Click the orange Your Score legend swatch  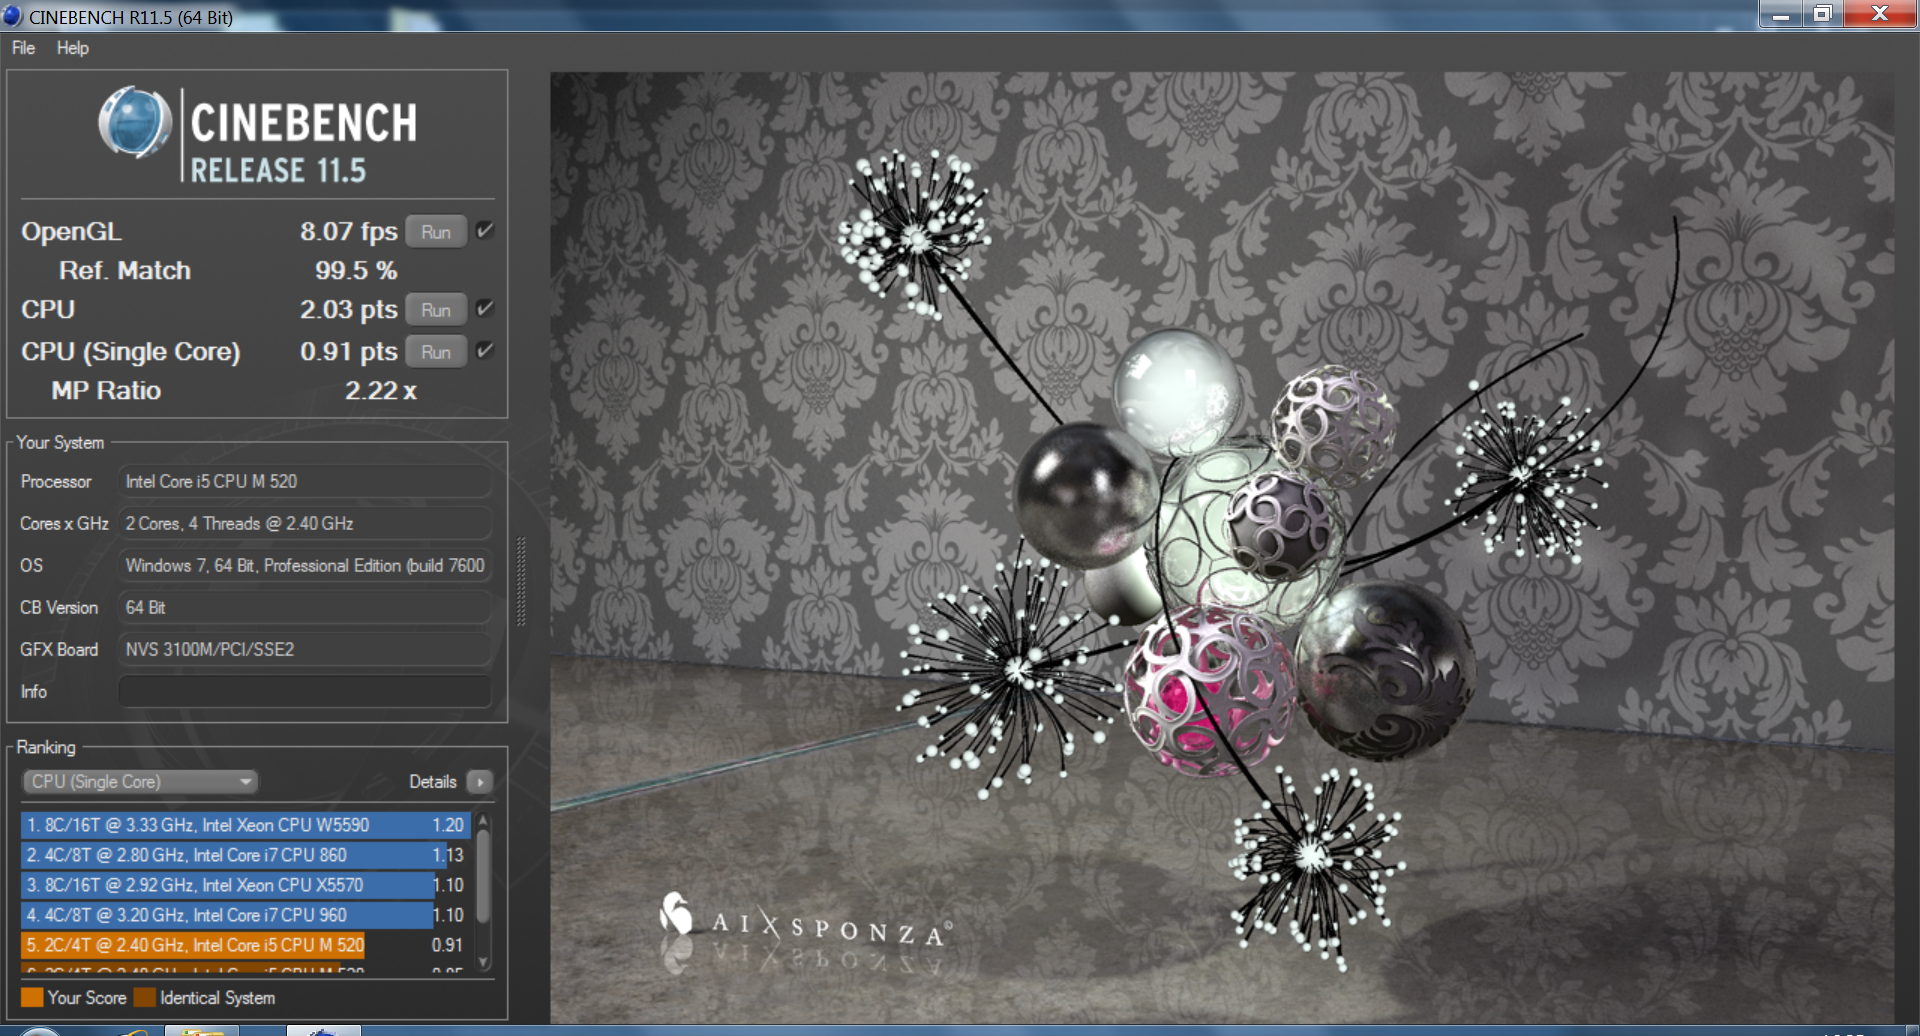click(x=32, y=998)
